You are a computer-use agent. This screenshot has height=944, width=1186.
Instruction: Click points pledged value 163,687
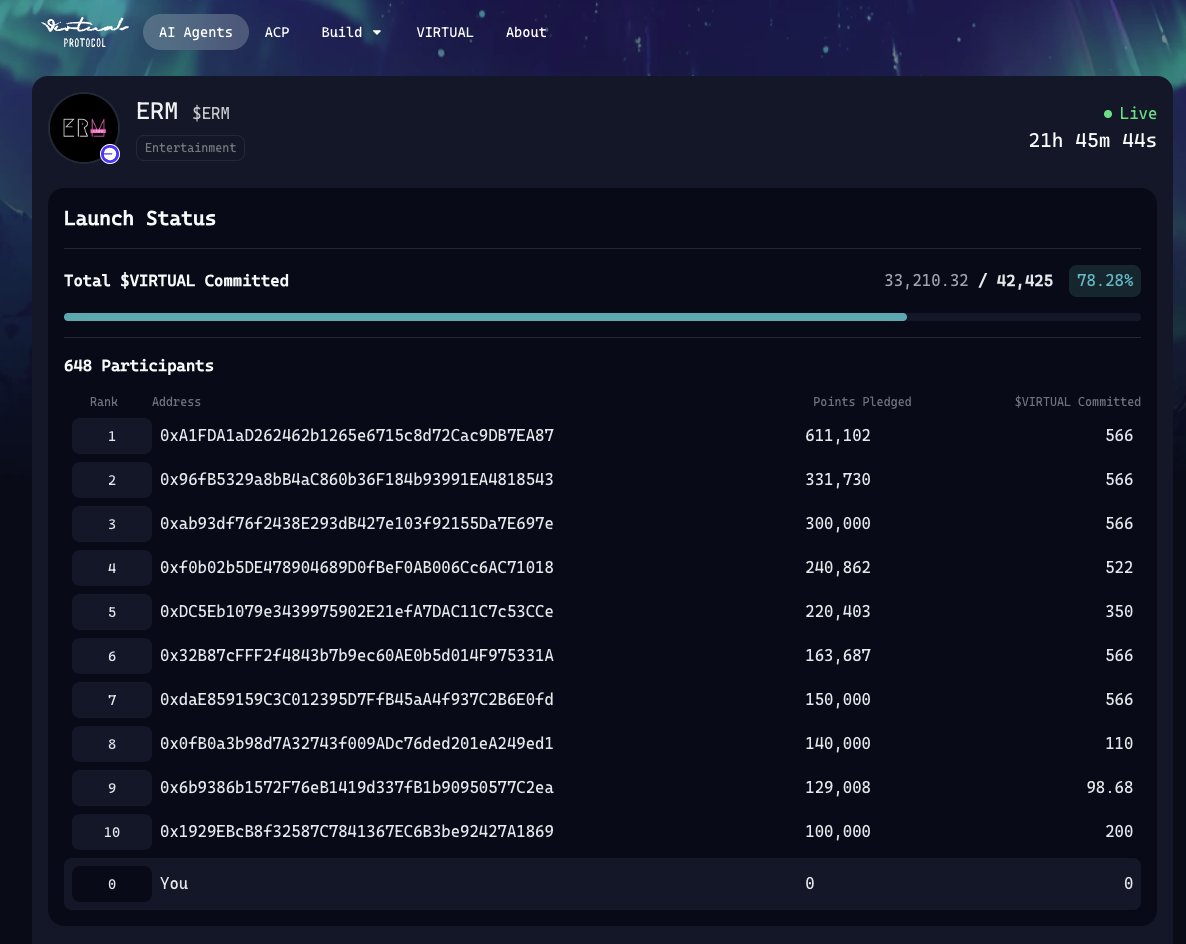838,655
